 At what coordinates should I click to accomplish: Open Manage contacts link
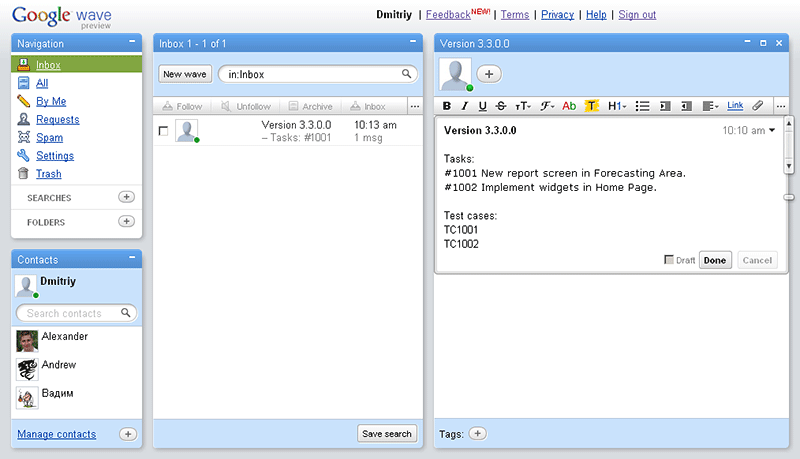(57, 434)
